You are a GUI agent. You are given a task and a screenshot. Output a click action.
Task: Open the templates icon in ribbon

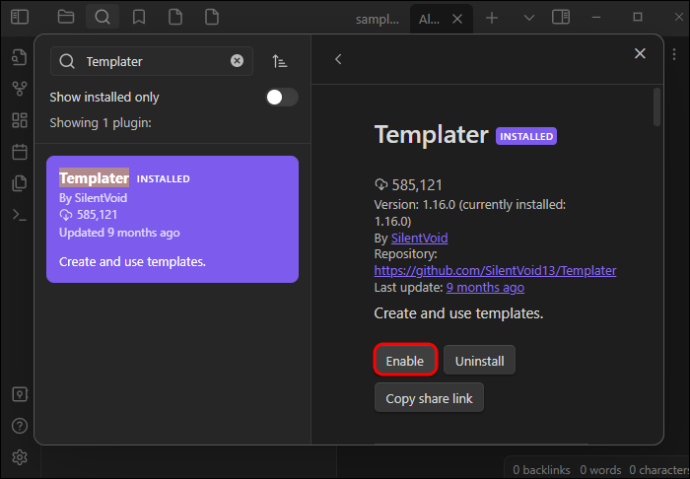(x=19, y=183)
